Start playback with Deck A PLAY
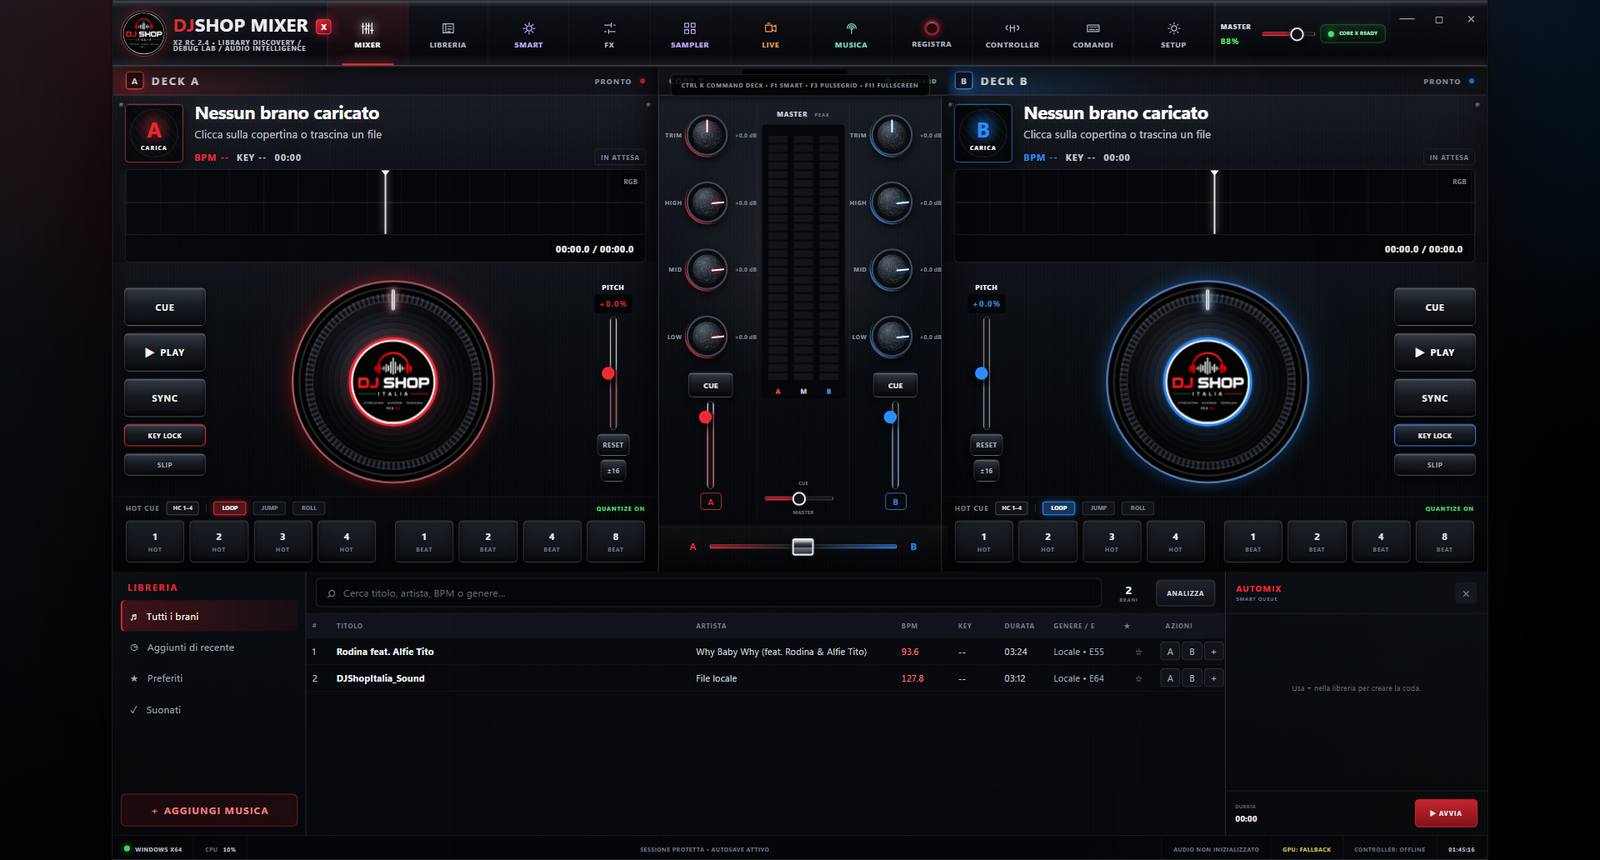Screen dimensions: 1600x860 pyautogui.click(x=165, y=352)
